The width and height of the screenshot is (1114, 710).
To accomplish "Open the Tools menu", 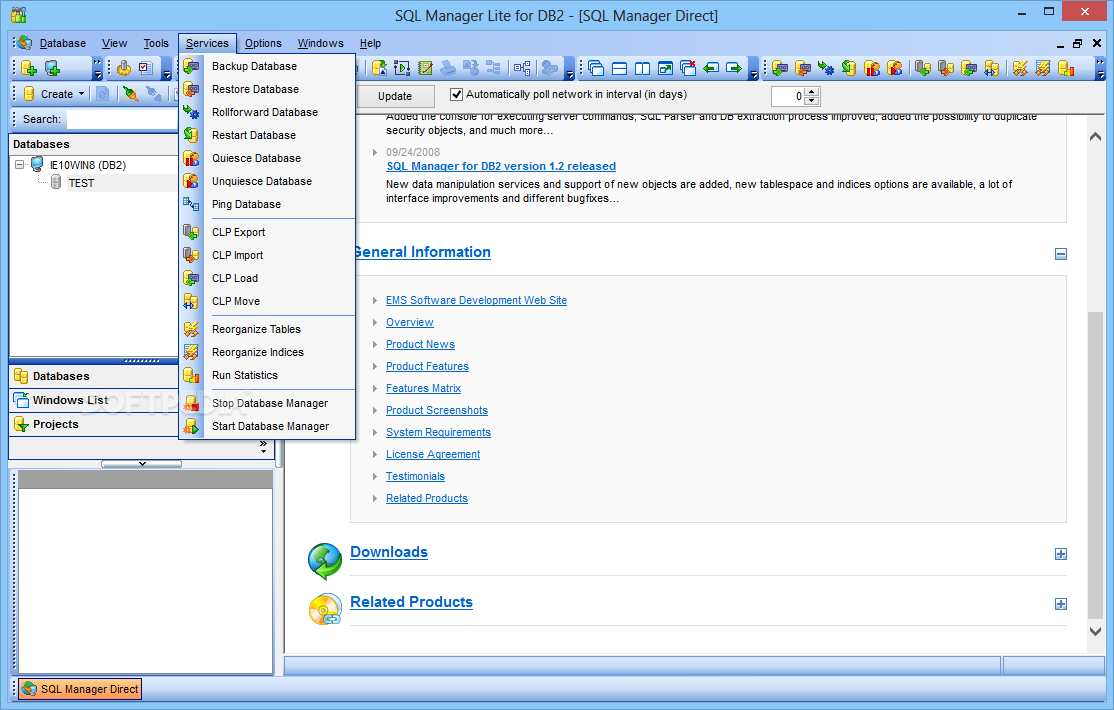I will tap(156, 43).
